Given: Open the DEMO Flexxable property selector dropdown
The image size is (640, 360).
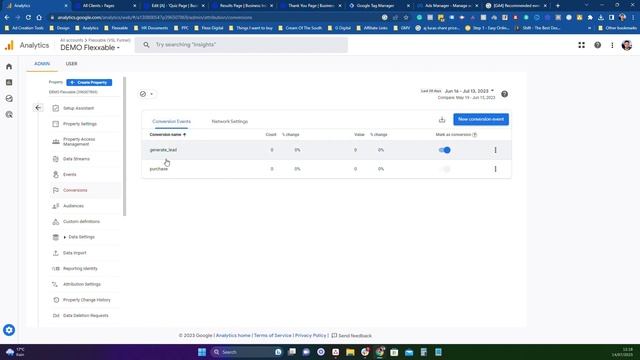Looking at the screenshot, I should 90,48.
